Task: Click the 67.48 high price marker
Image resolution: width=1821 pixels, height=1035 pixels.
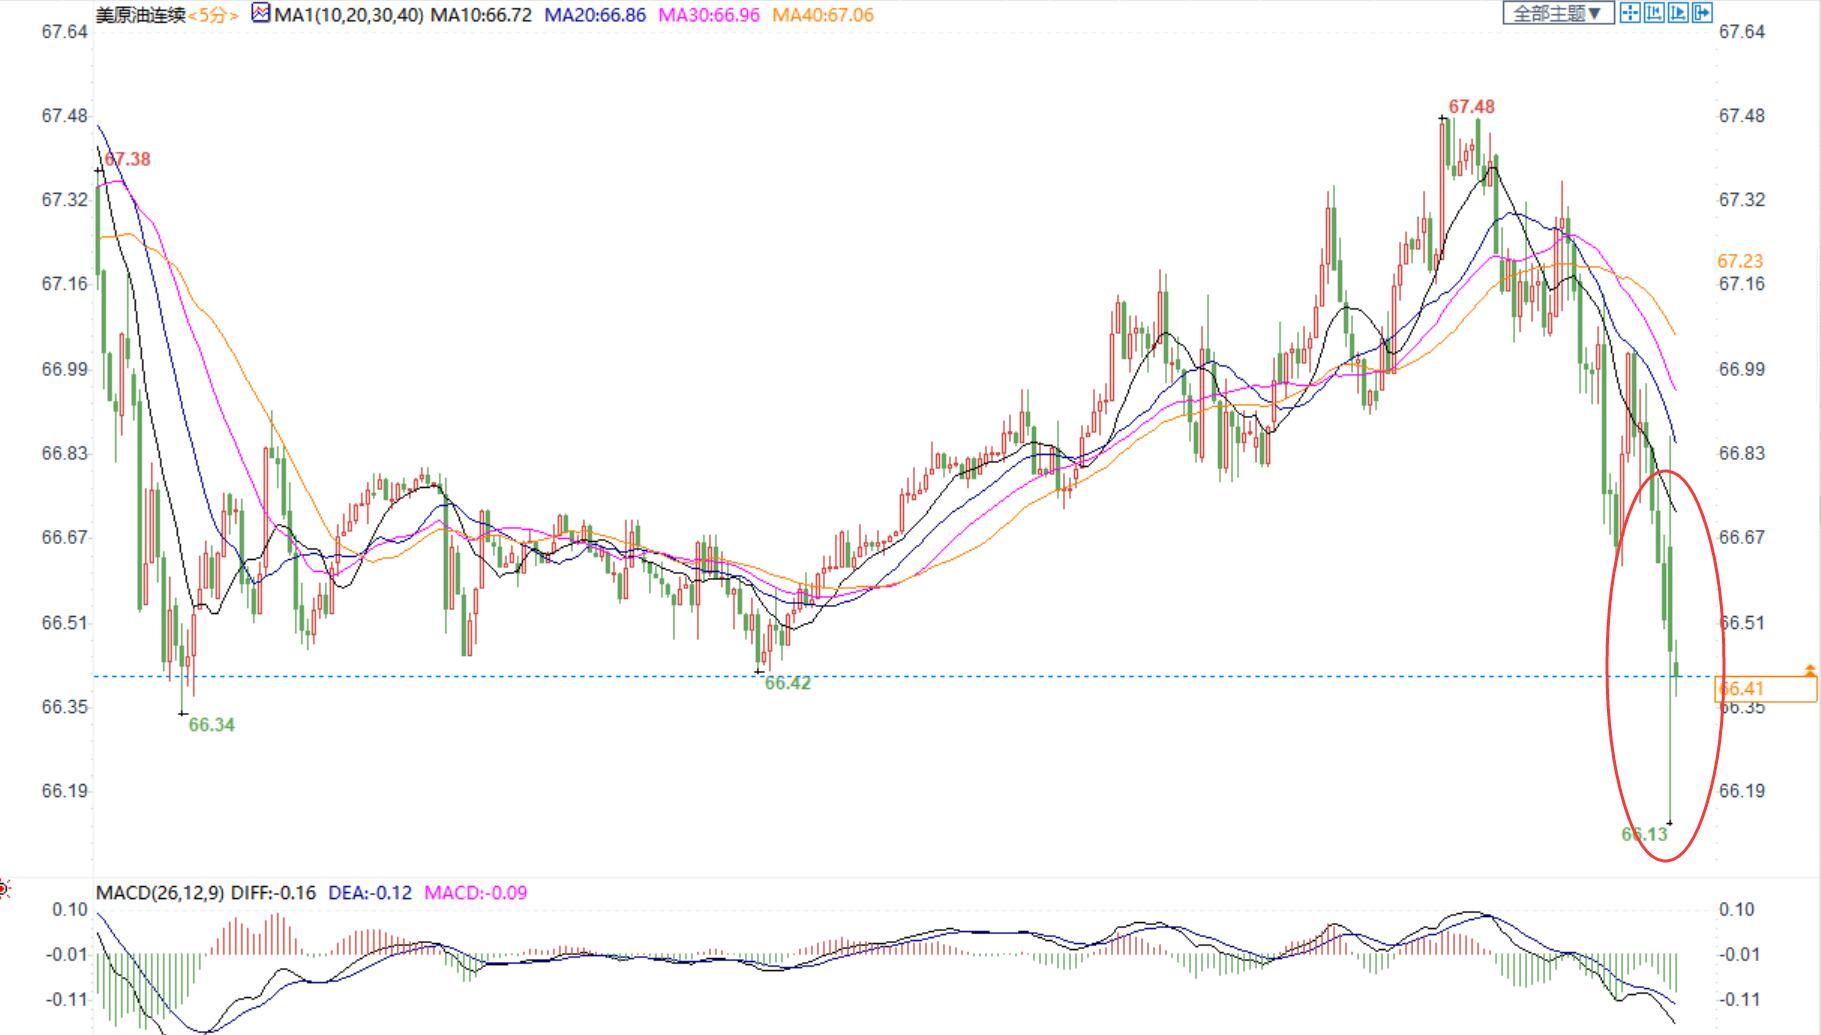Action: click(1472, 106)
